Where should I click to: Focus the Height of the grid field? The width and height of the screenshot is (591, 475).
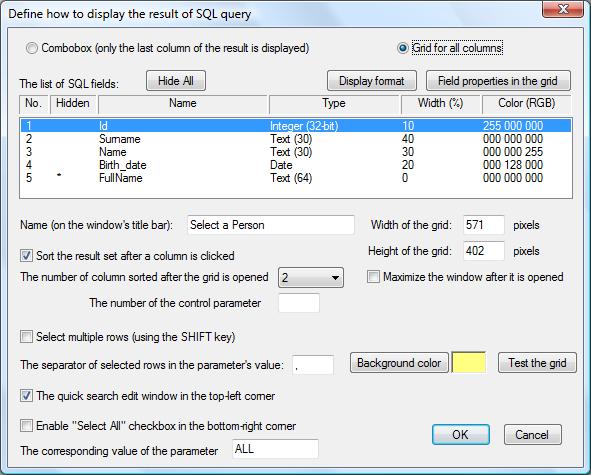484,251
